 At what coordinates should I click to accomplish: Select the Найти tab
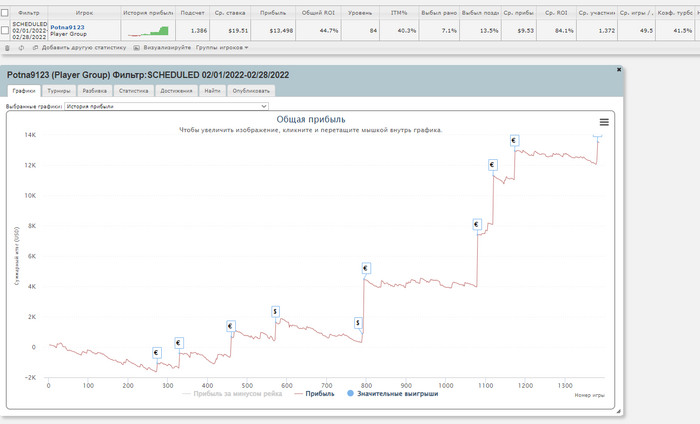point(212,91)
